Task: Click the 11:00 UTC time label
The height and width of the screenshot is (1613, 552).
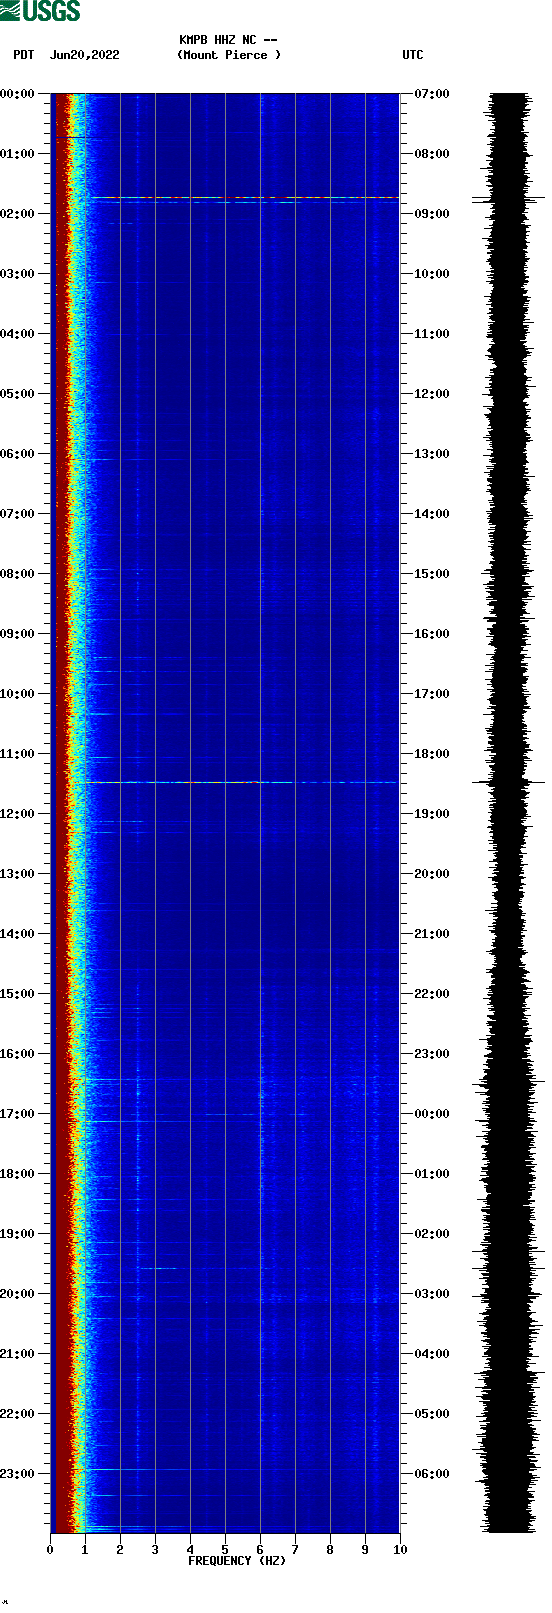Action: point(432,334)
